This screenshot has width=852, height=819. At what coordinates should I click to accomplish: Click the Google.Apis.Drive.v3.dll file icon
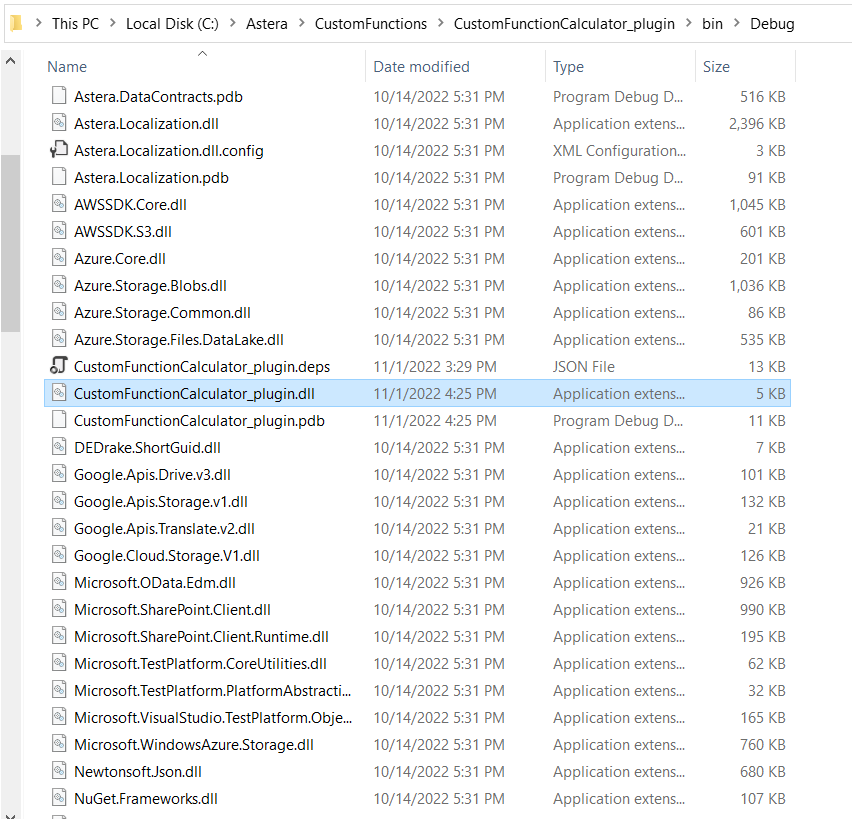point(58,475)
